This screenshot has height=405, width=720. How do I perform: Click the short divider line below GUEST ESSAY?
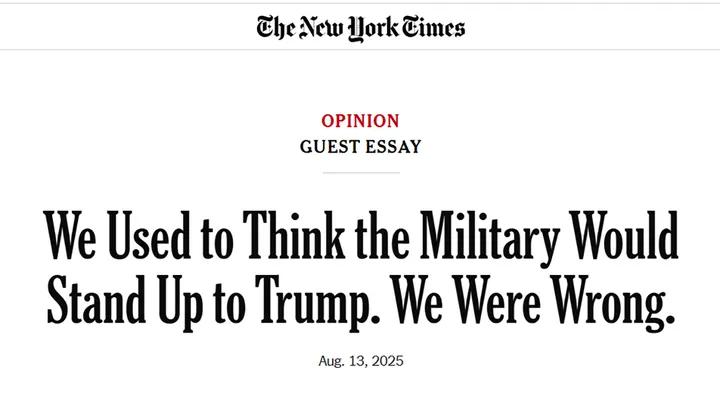coord(361,173)
